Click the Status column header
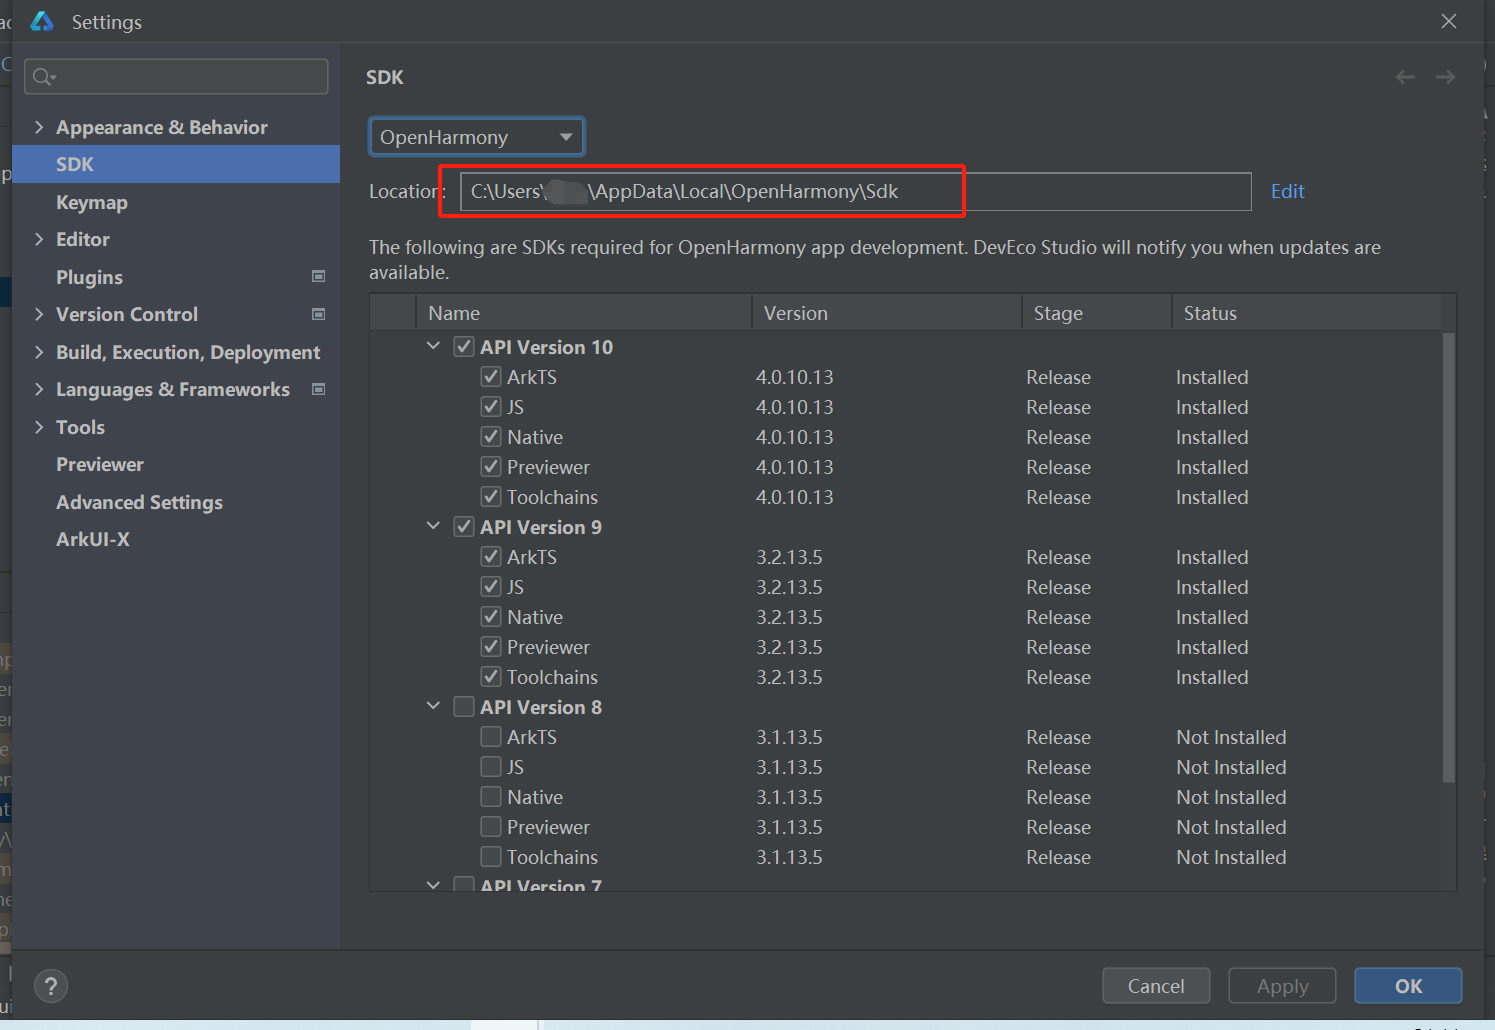The height and width of the screenshot is (1030, 1495). coord(1306,313)
